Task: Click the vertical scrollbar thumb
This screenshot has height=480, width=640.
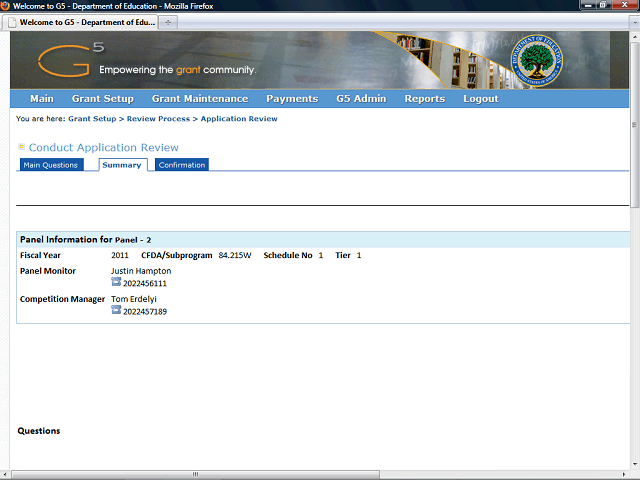Action: pos(634,125)
